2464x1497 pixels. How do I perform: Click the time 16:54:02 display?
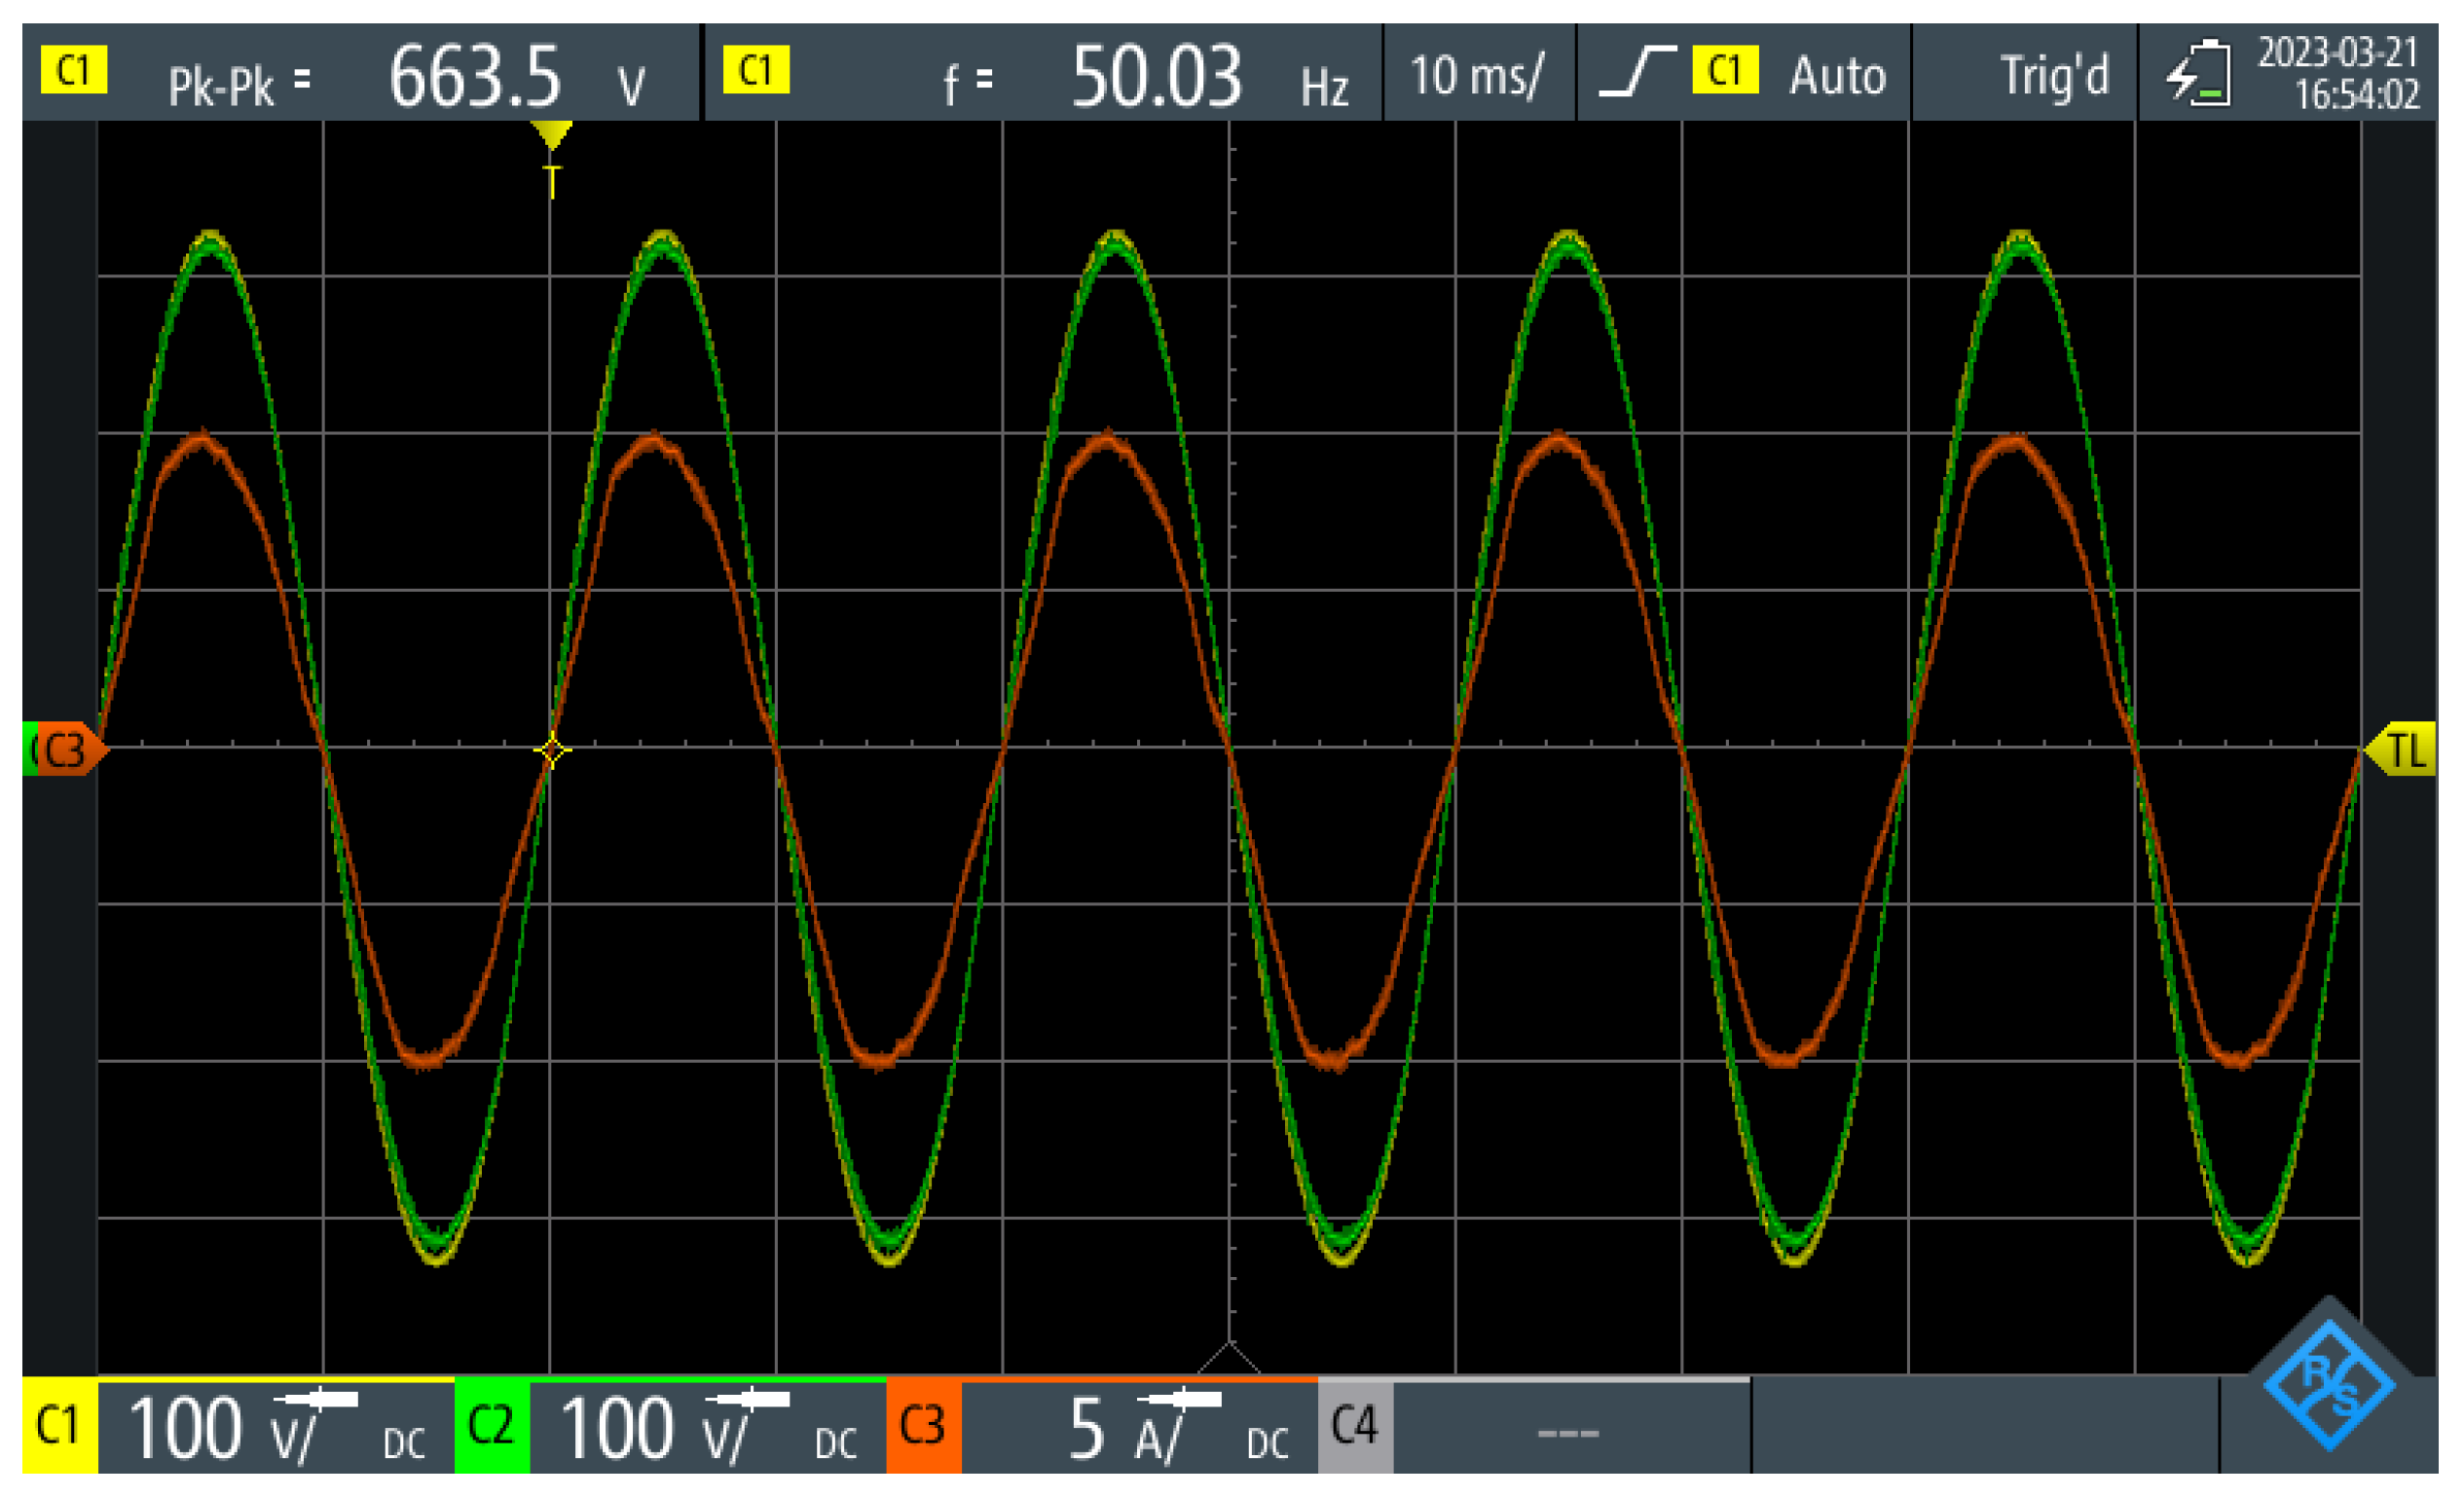[2356, 95]
